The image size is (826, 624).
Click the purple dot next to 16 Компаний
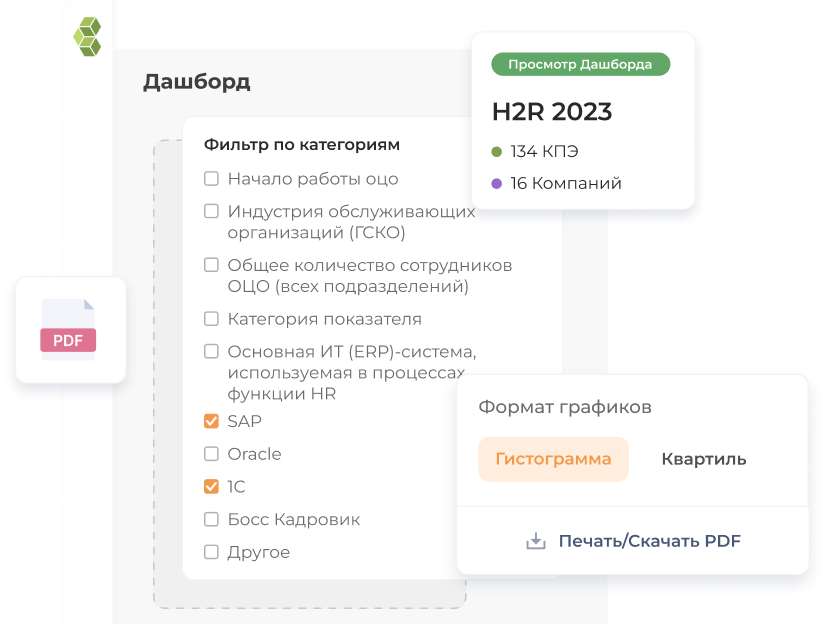click(496, 183)
